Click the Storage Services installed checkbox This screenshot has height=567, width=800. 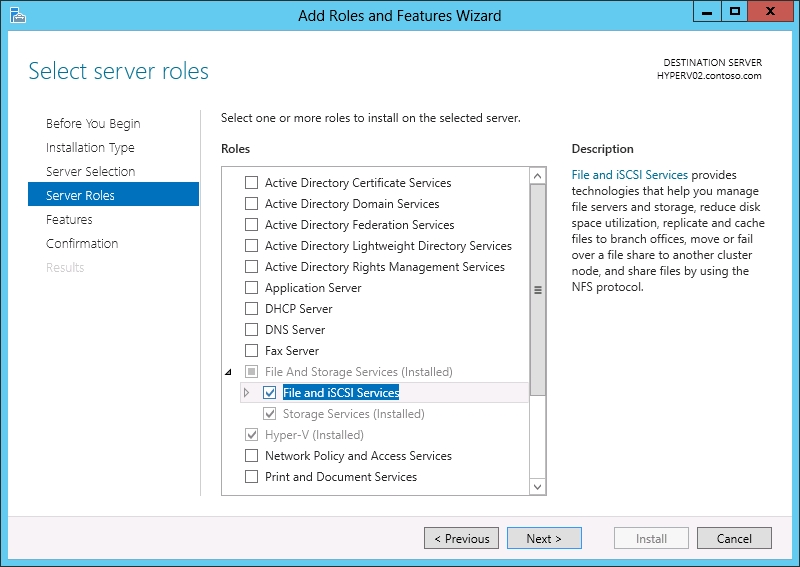[x=269, y=413]
